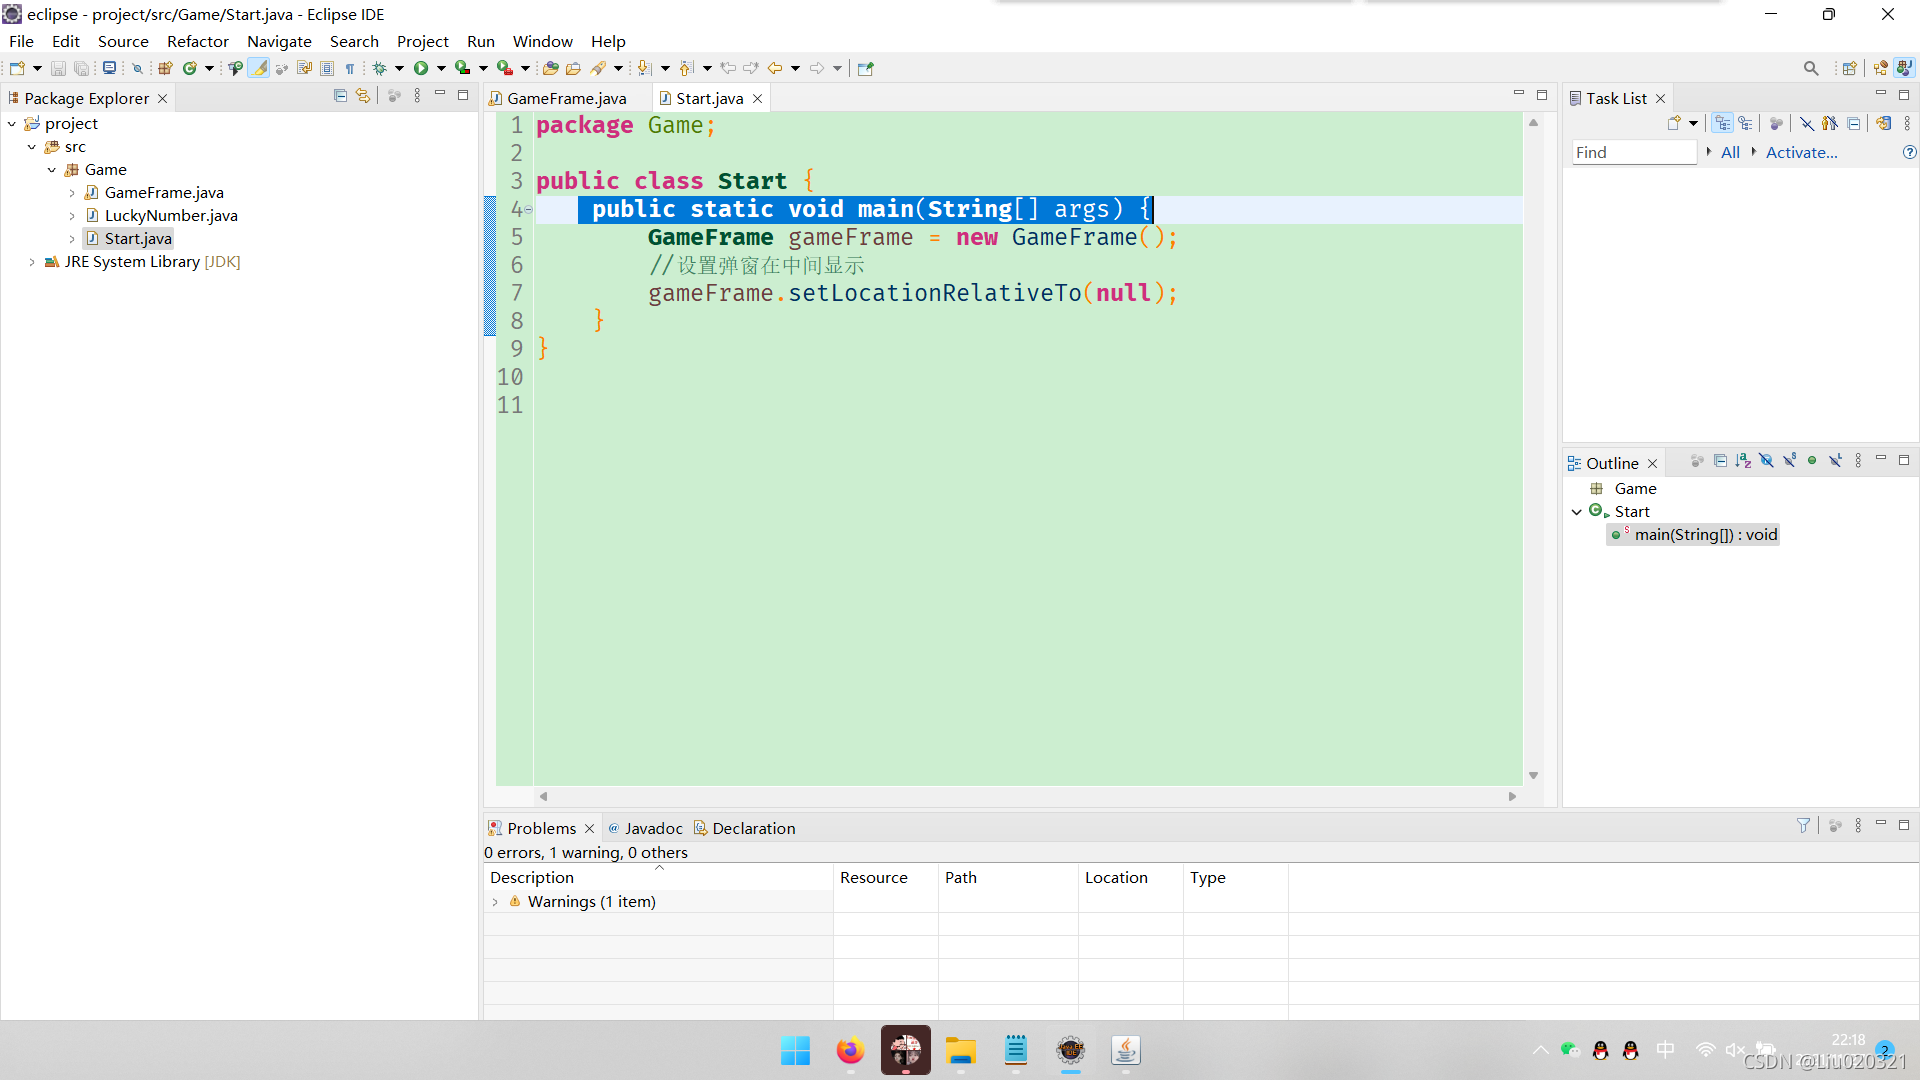Click Collapse All in Package Explorer
1920x1080 pixels.
[340, 96]
